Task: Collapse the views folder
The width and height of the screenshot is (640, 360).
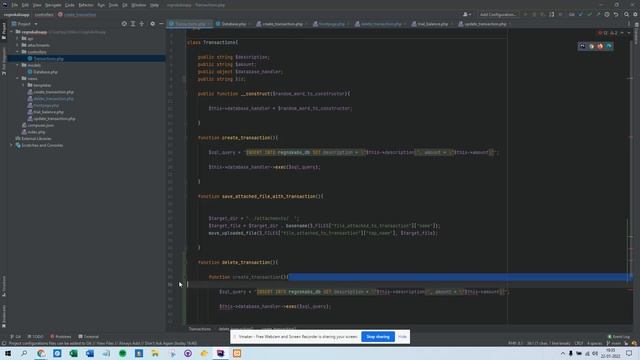Action: point(18,78)
